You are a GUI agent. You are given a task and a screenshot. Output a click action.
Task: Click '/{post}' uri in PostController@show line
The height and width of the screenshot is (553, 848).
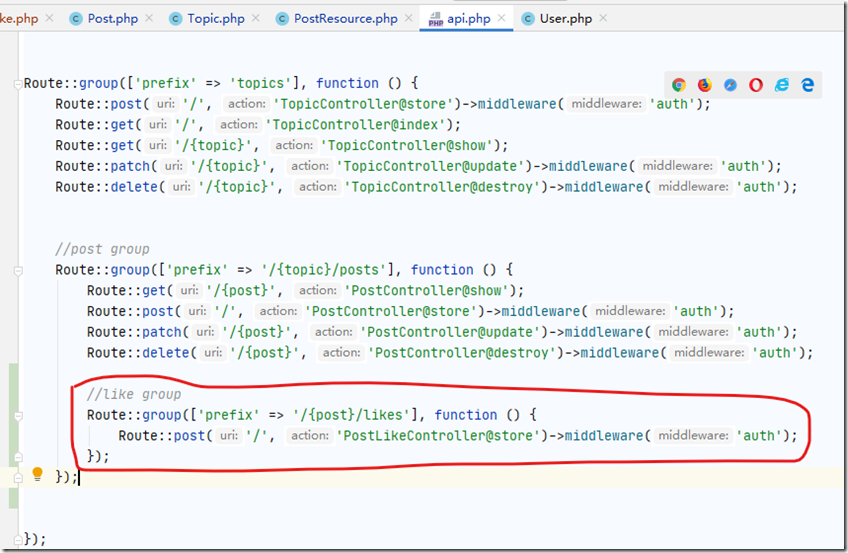click(241, 291)
